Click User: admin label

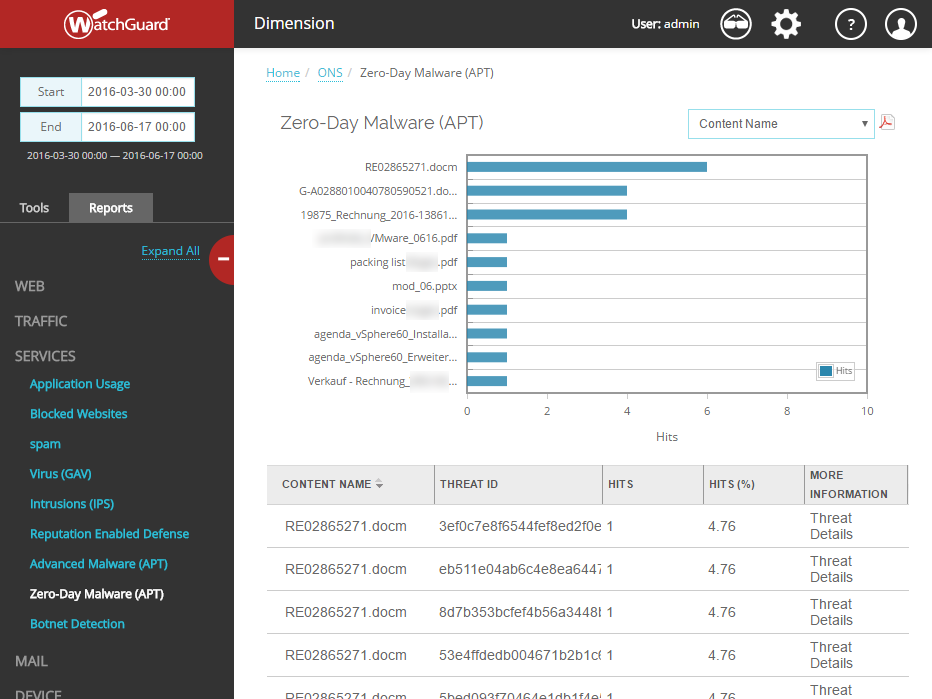coord(665,24)
